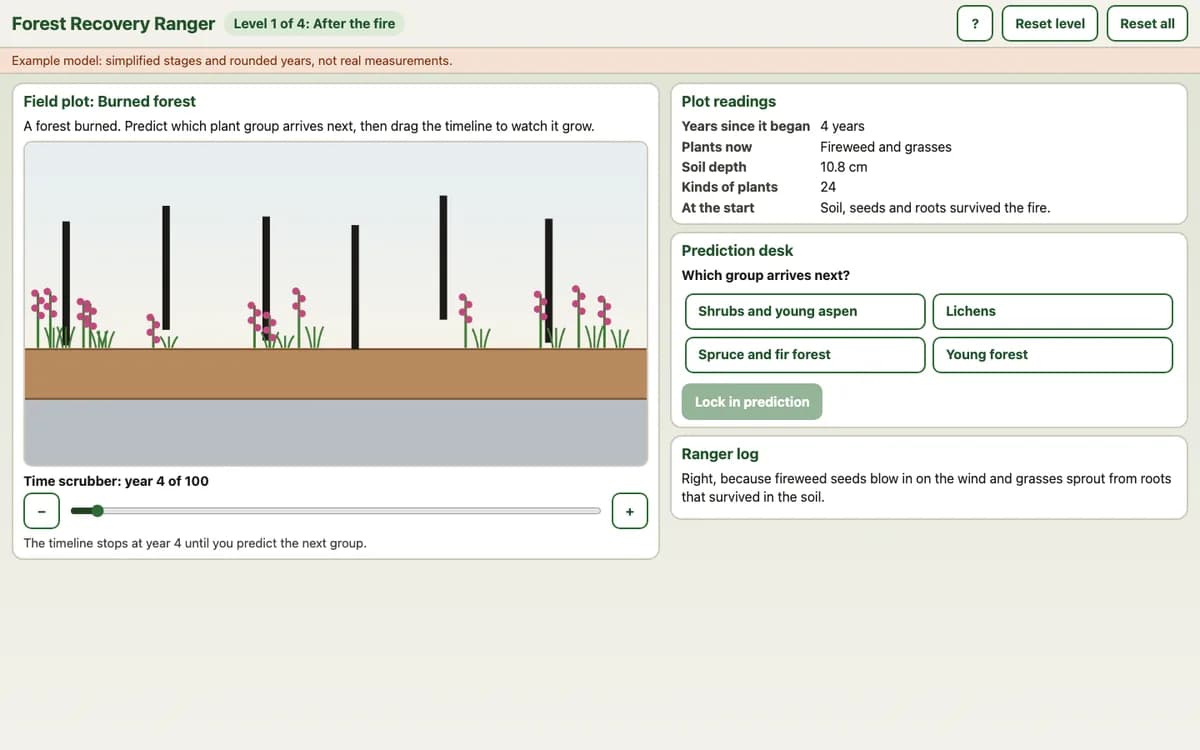Click Soil, seeds and roots survived text
Screen dimensions: 1200x750
[935, 208]
